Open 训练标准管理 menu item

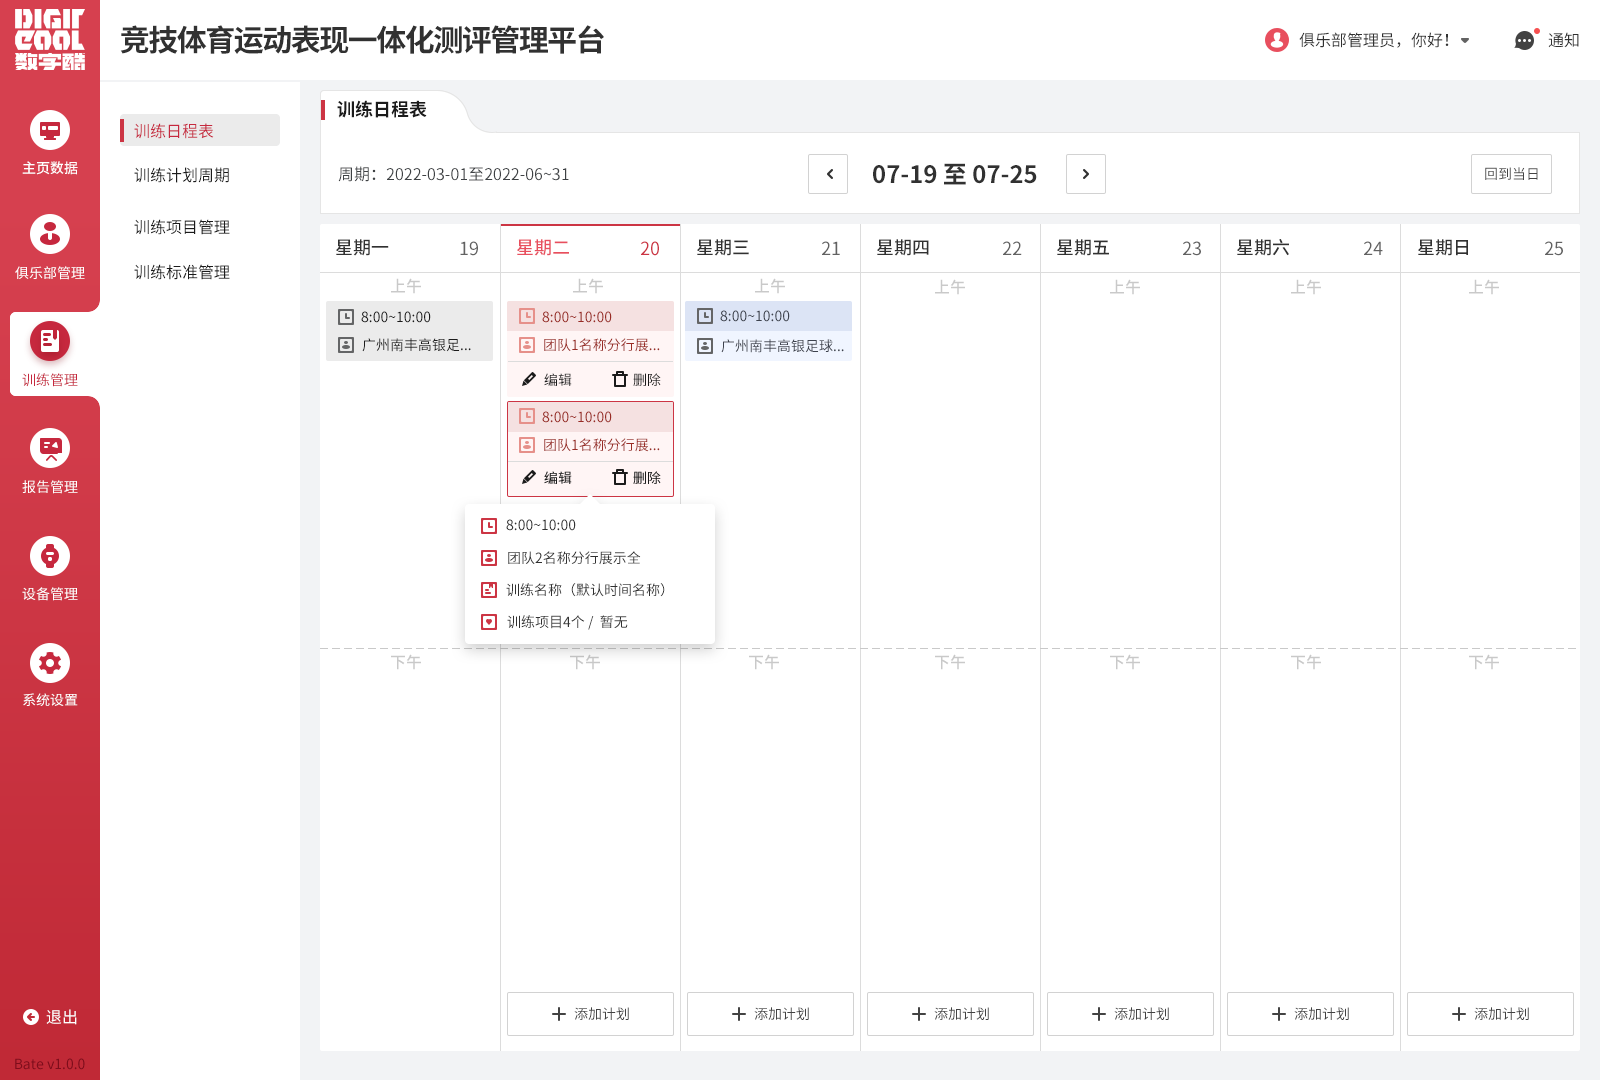182,272
